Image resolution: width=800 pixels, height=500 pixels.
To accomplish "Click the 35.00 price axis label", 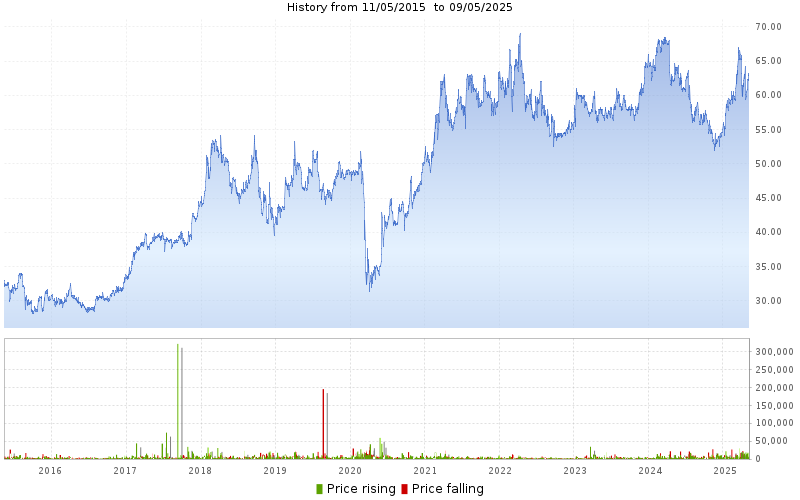I will point(768,267).
